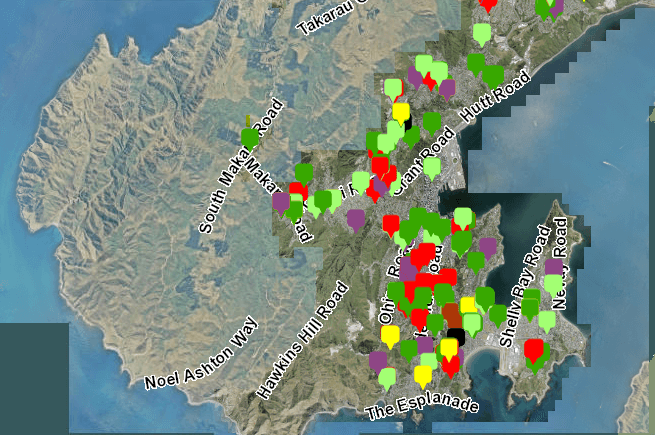
Task: Click the purple marker southwest of Ohiro yellow marker
Action: (378, 362)
